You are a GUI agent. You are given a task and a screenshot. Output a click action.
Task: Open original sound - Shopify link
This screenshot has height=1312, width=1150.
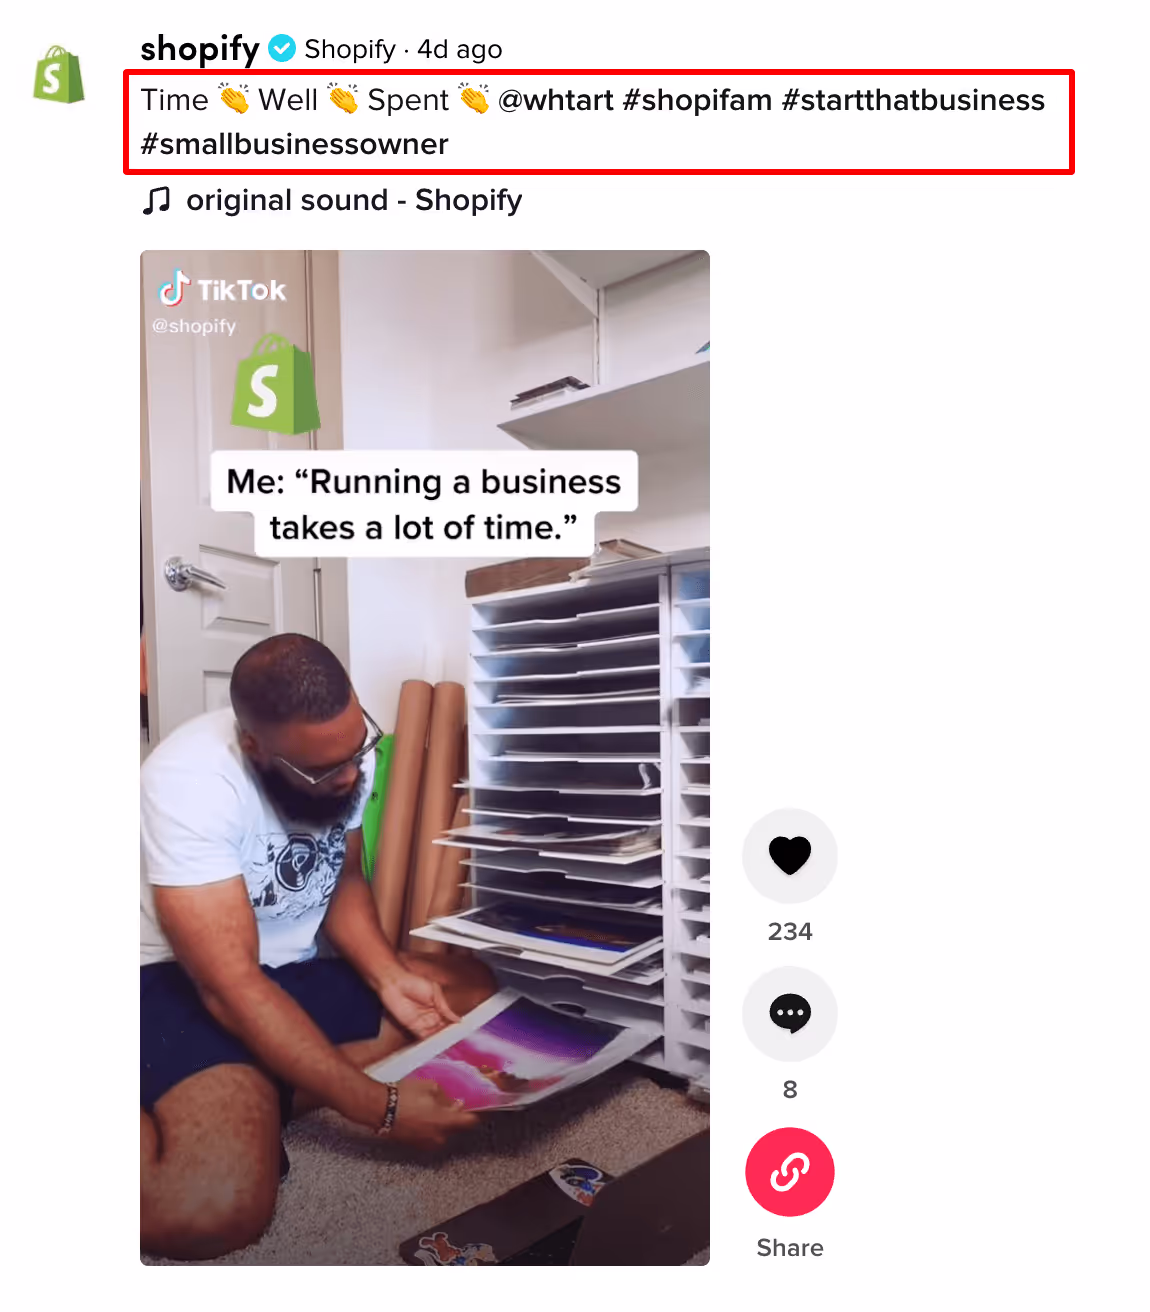click(354, 200)
